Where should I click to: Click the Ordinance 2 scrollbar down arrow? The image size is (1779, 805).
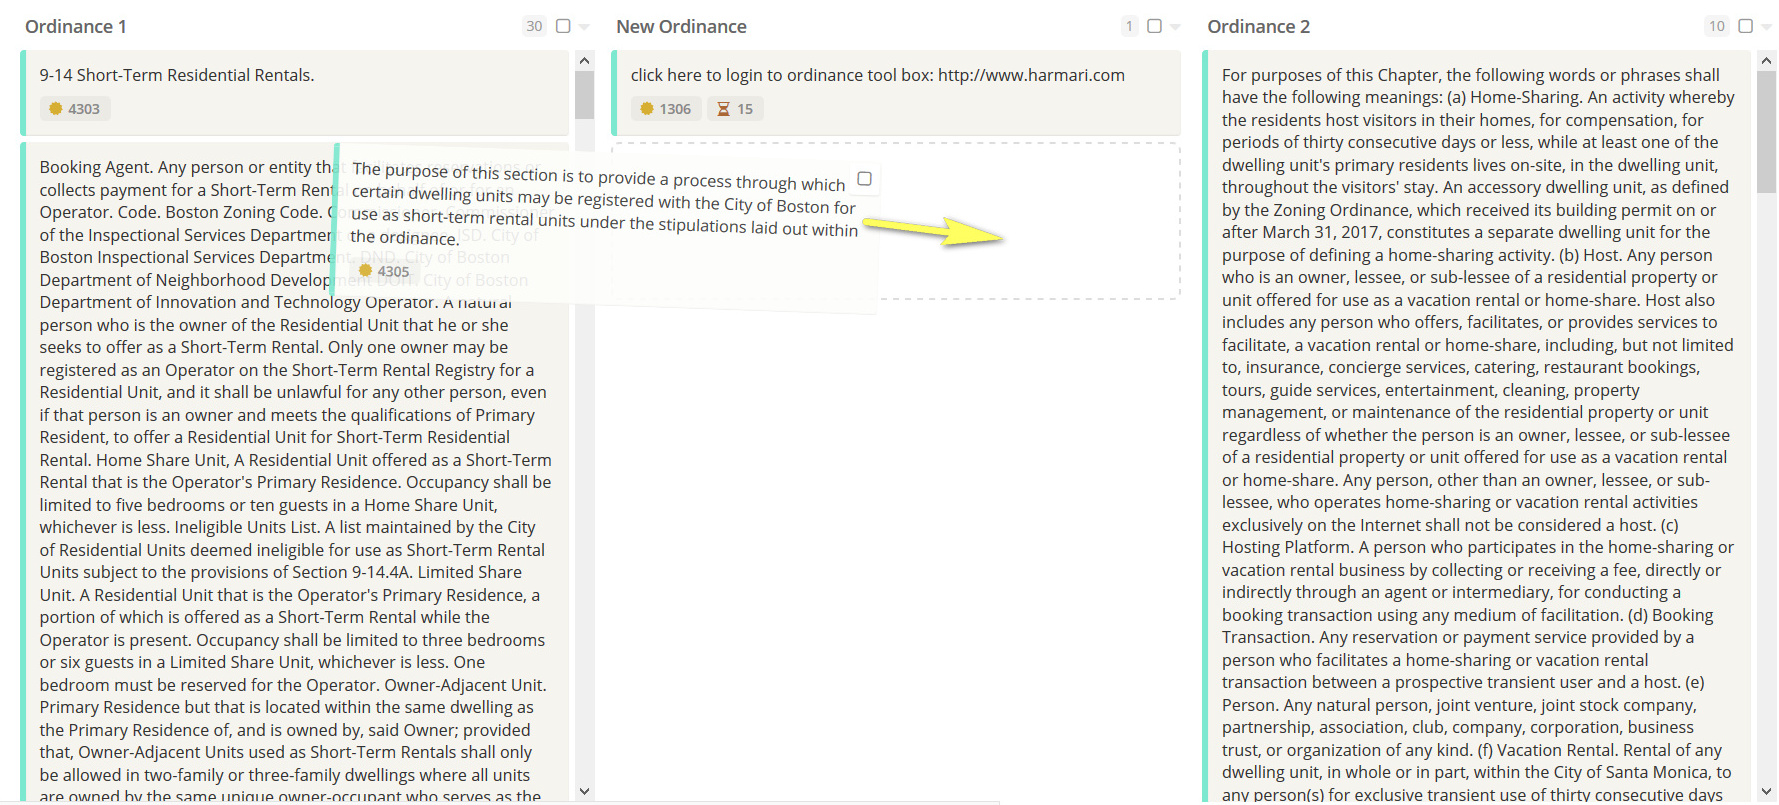click(x=1767, y=791)
